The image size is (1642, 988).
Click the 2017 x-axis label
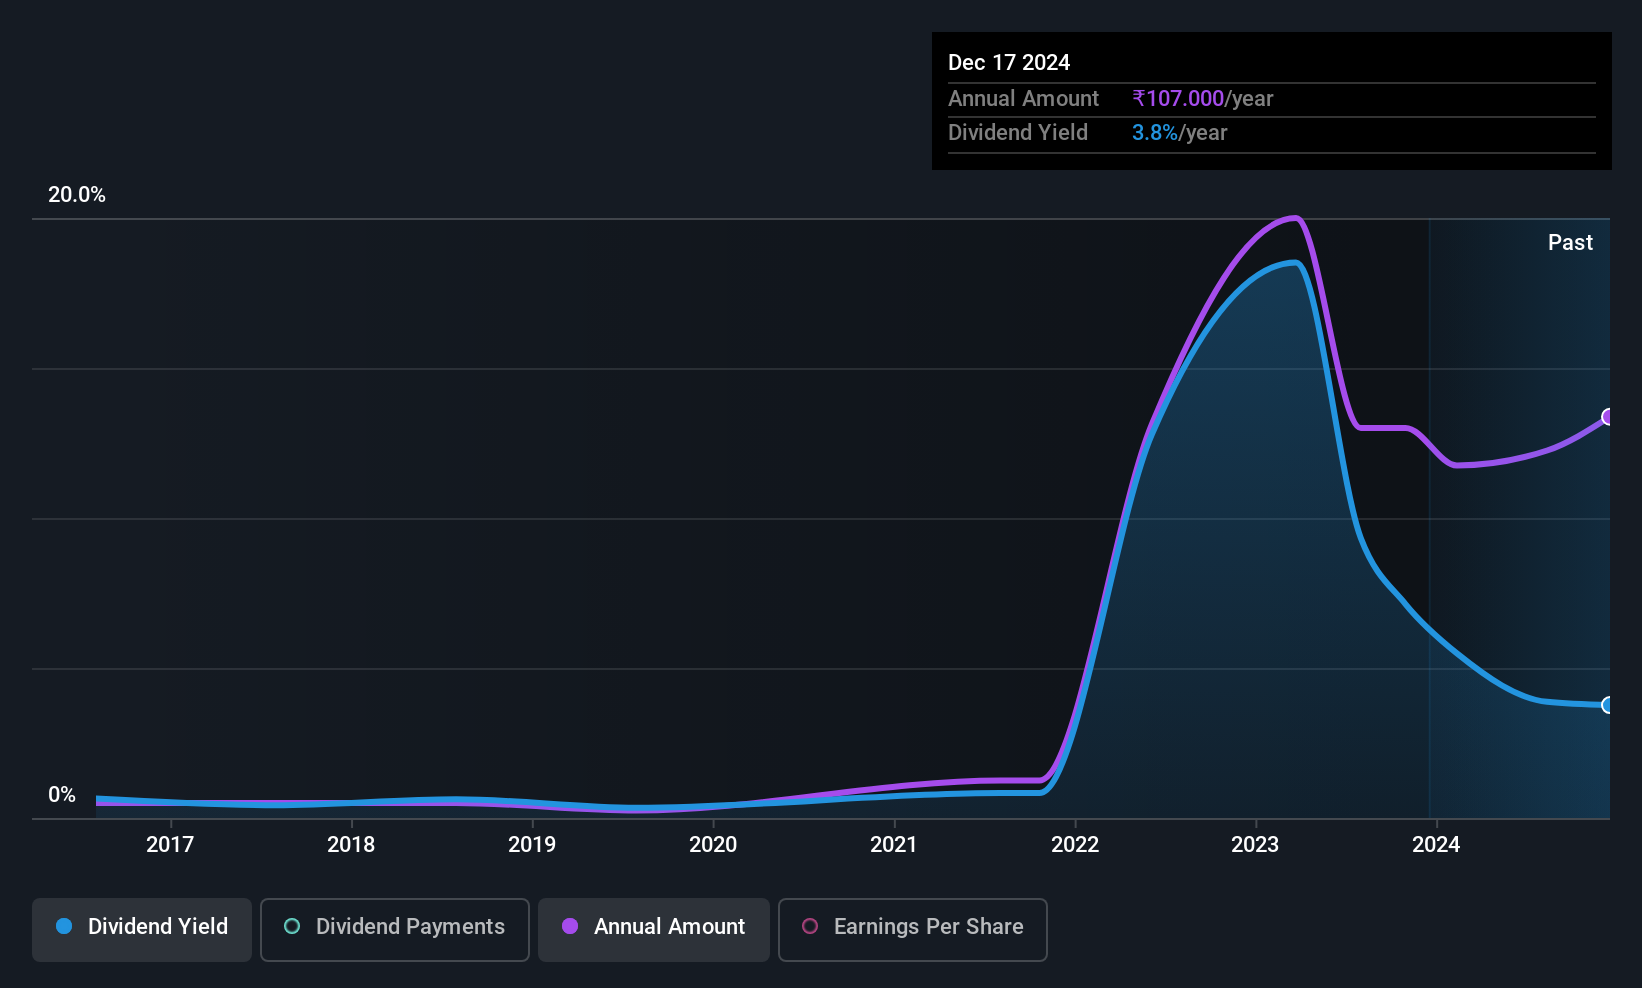click(170, 844)
